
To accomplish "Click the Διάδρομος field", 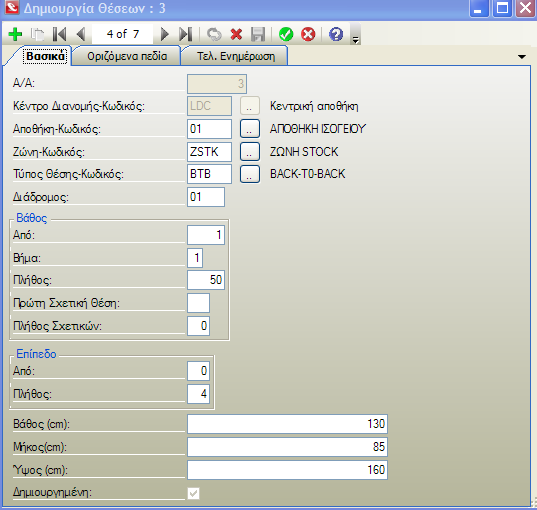I will (206, 197).
